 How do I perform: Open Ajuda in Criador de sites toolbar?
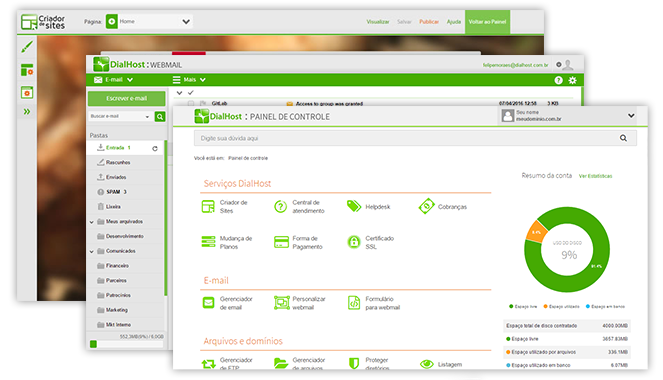click(454, 22)
